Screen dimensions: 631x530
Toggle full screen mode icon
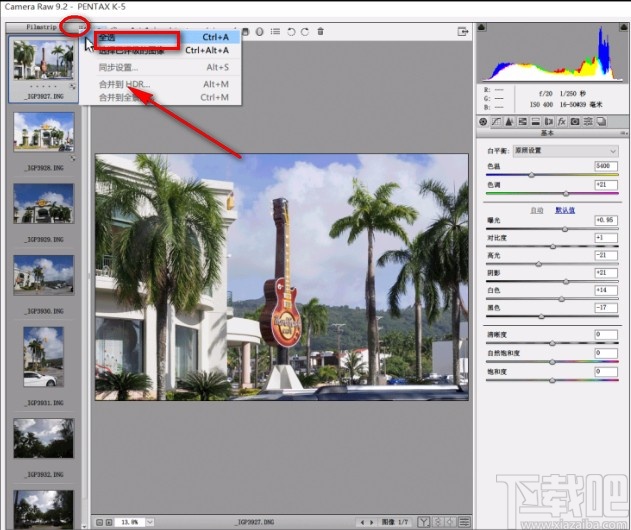(463, 31)
